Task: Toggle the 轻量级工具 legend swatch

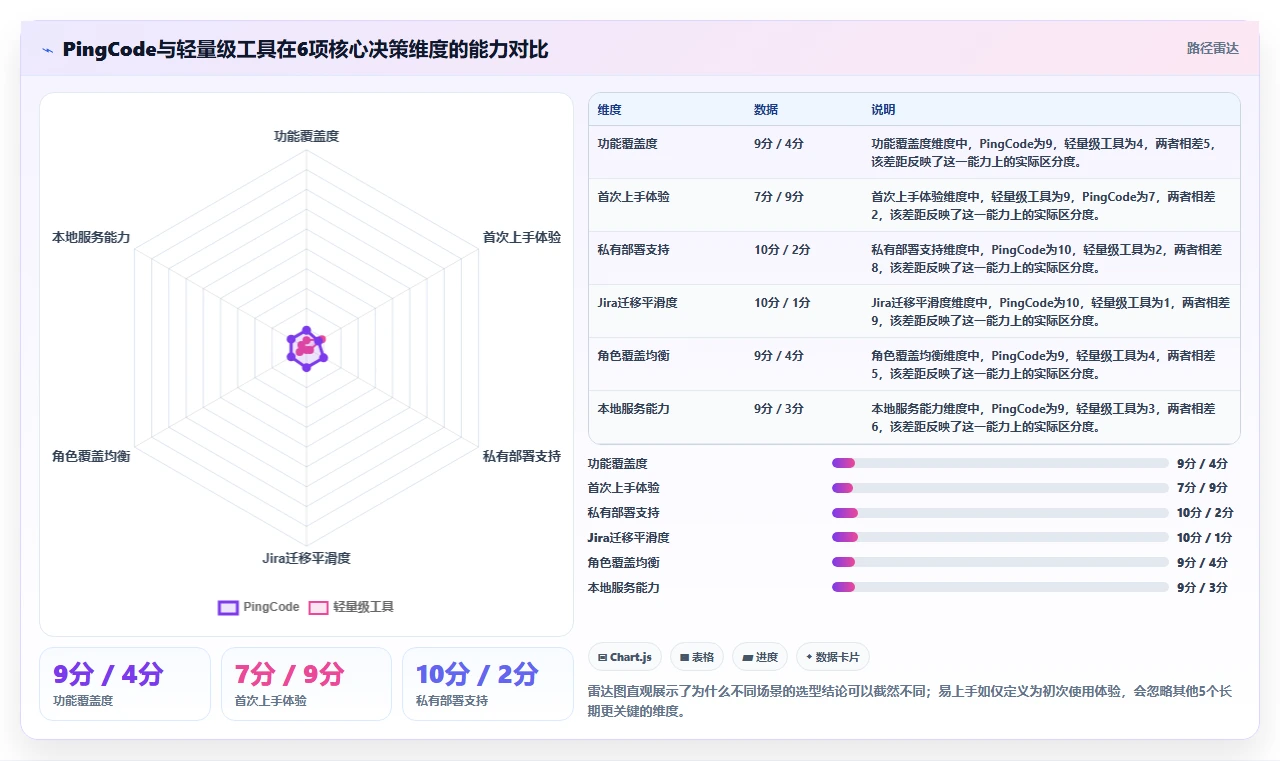Action: pos(318,607)
